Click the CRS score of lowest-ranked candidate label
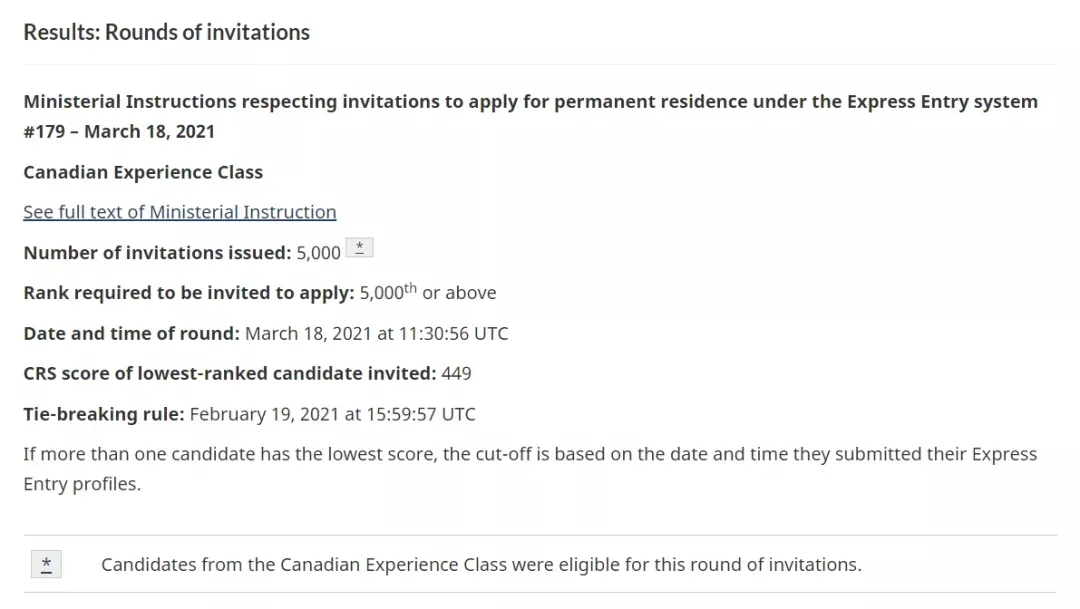Viewport: 1080px width, 609px height. [230, 373]
